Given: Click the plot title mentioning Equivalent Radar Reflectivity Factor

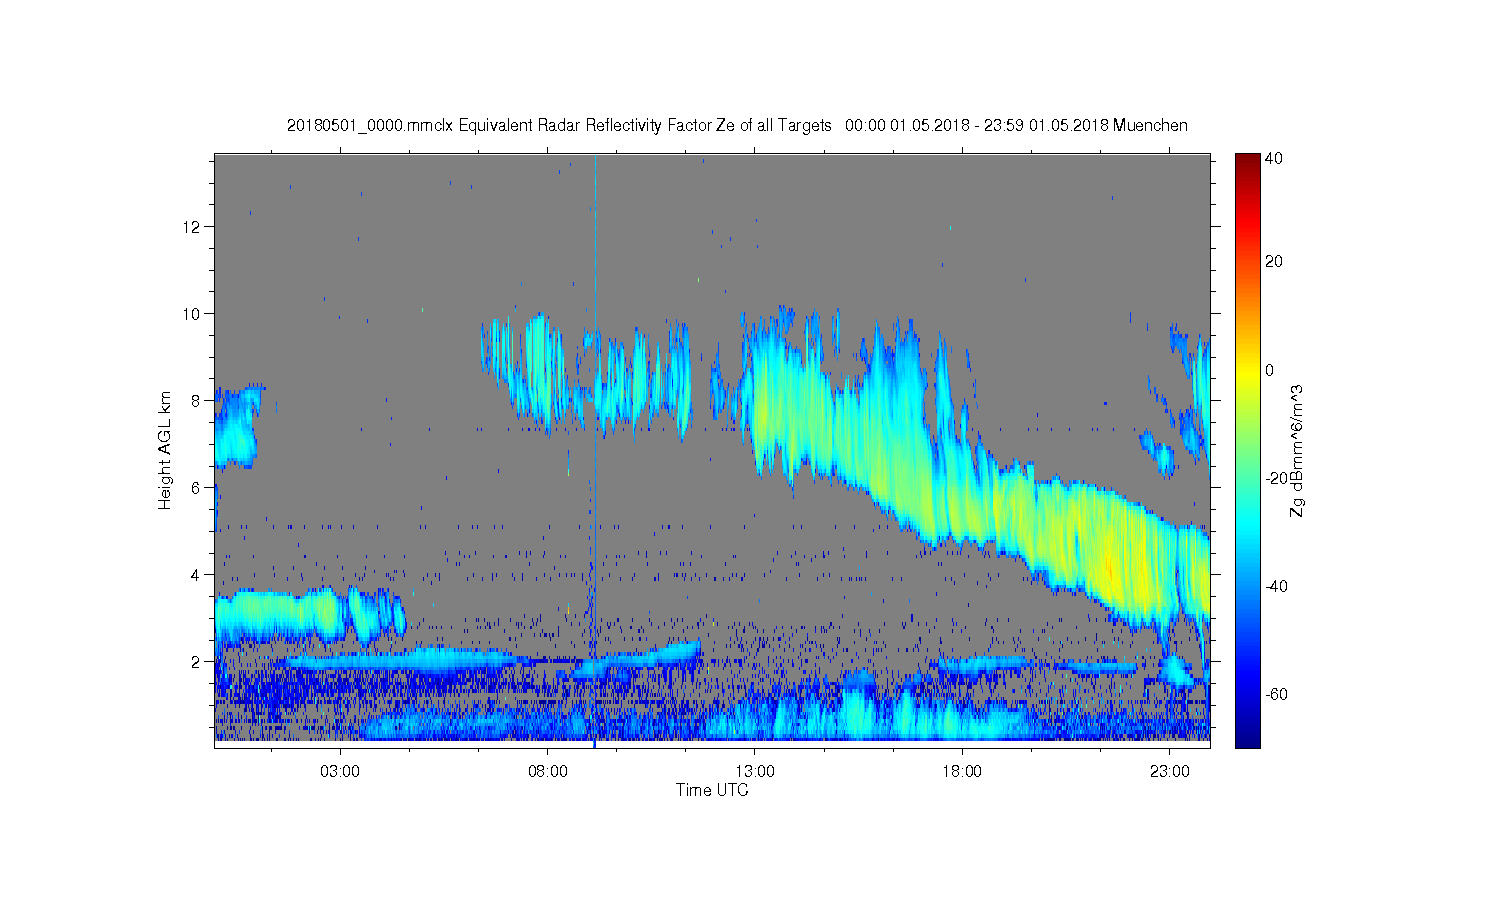Looking at the screenshot, I should click(x=737, y=126).
